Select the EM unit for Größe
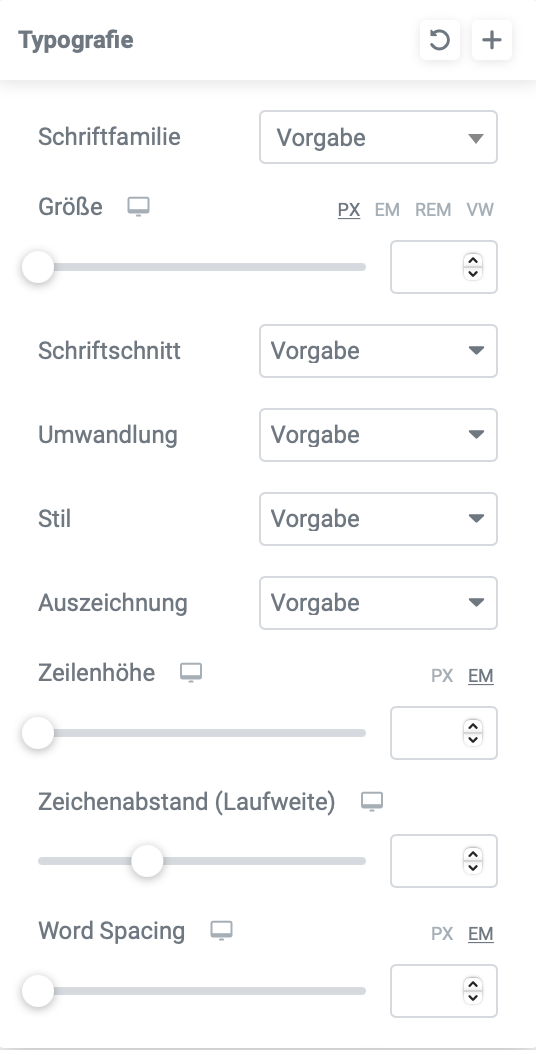This screenshot has width=536, height=1050. 387,210
